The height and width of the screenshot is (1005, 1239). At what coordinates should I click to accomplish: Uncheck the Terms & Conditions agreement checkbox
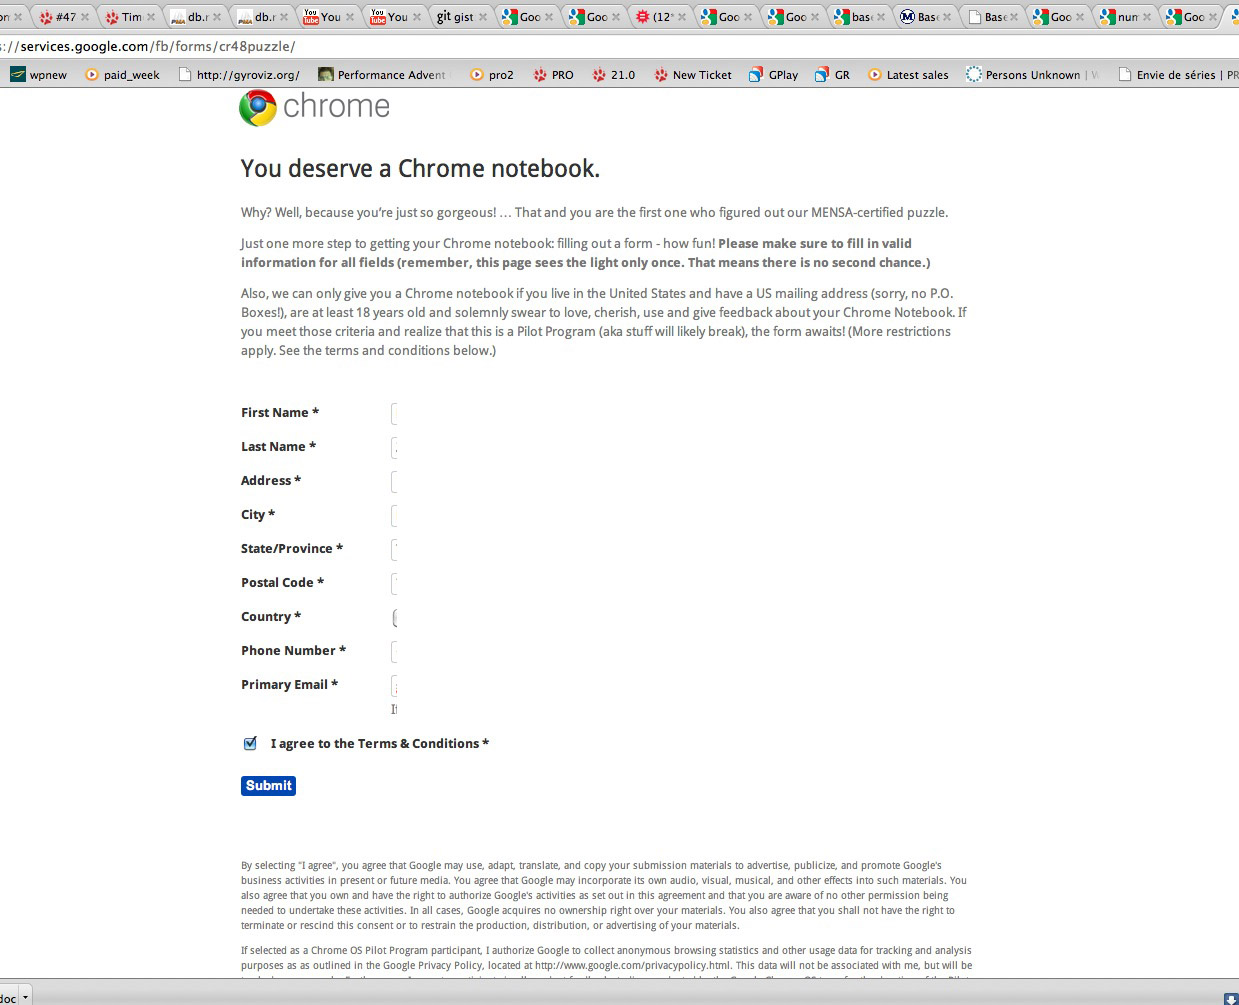click(x=250, y=743)
